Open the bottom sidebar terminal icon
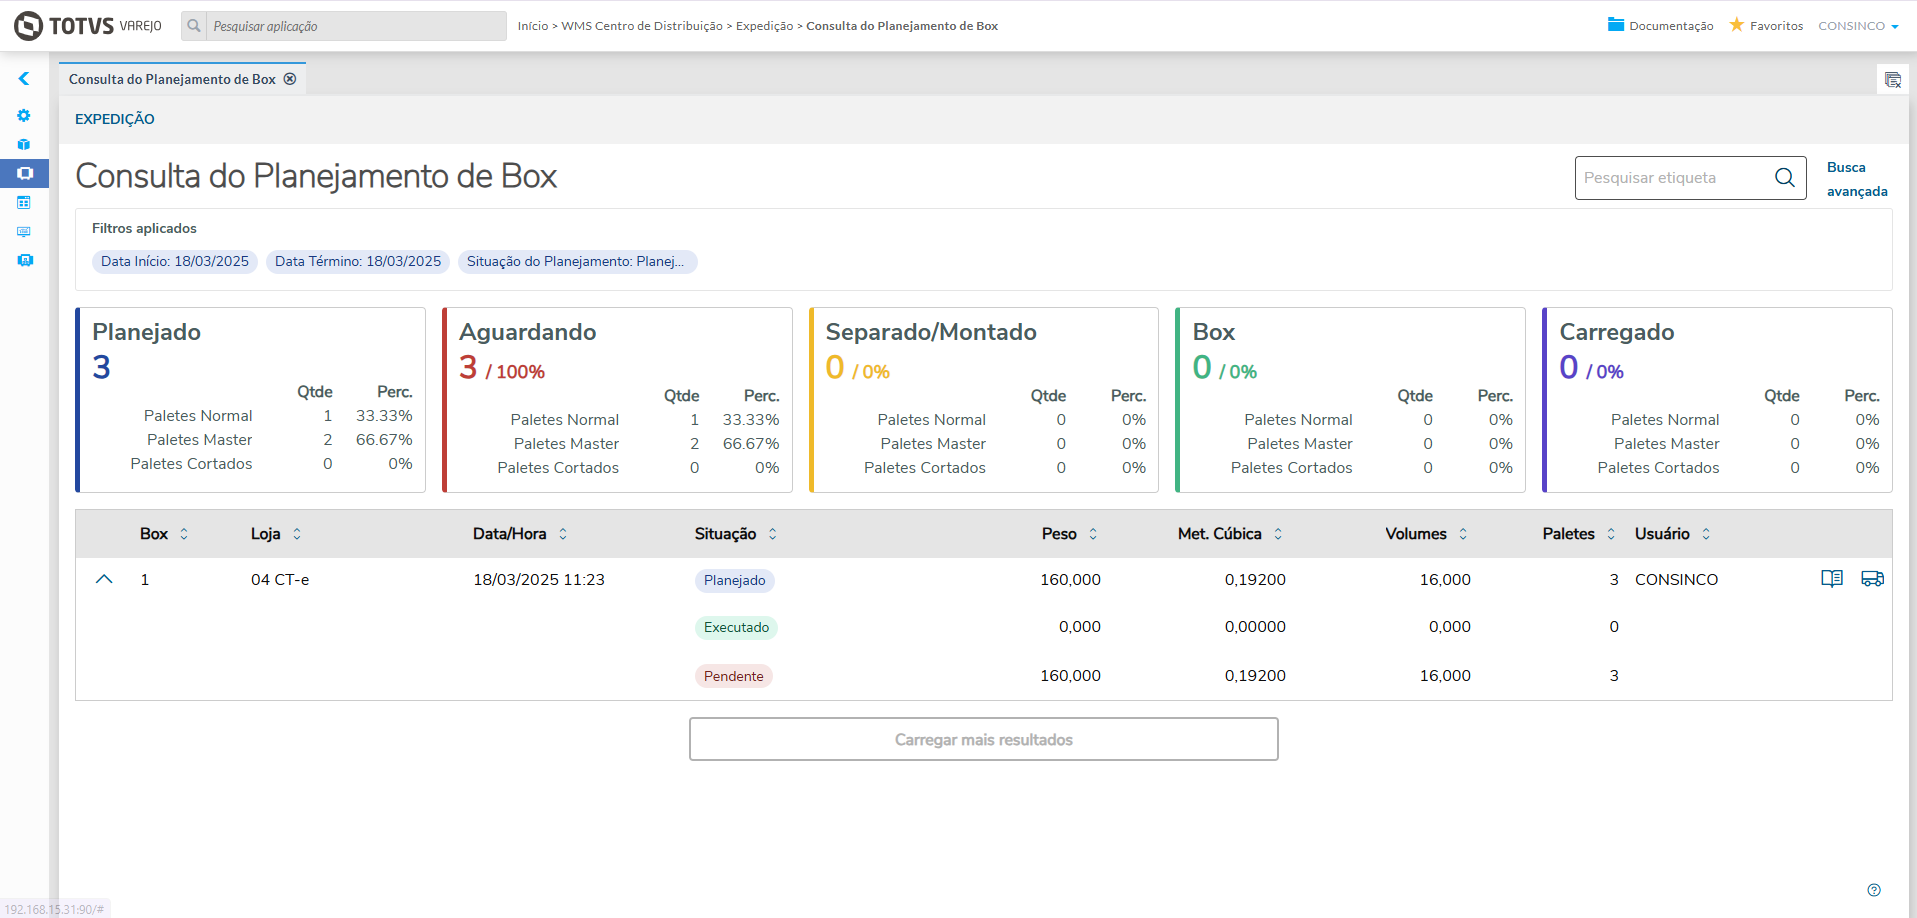Viewport: 1917px width, 918px height. tap(24, 261)
